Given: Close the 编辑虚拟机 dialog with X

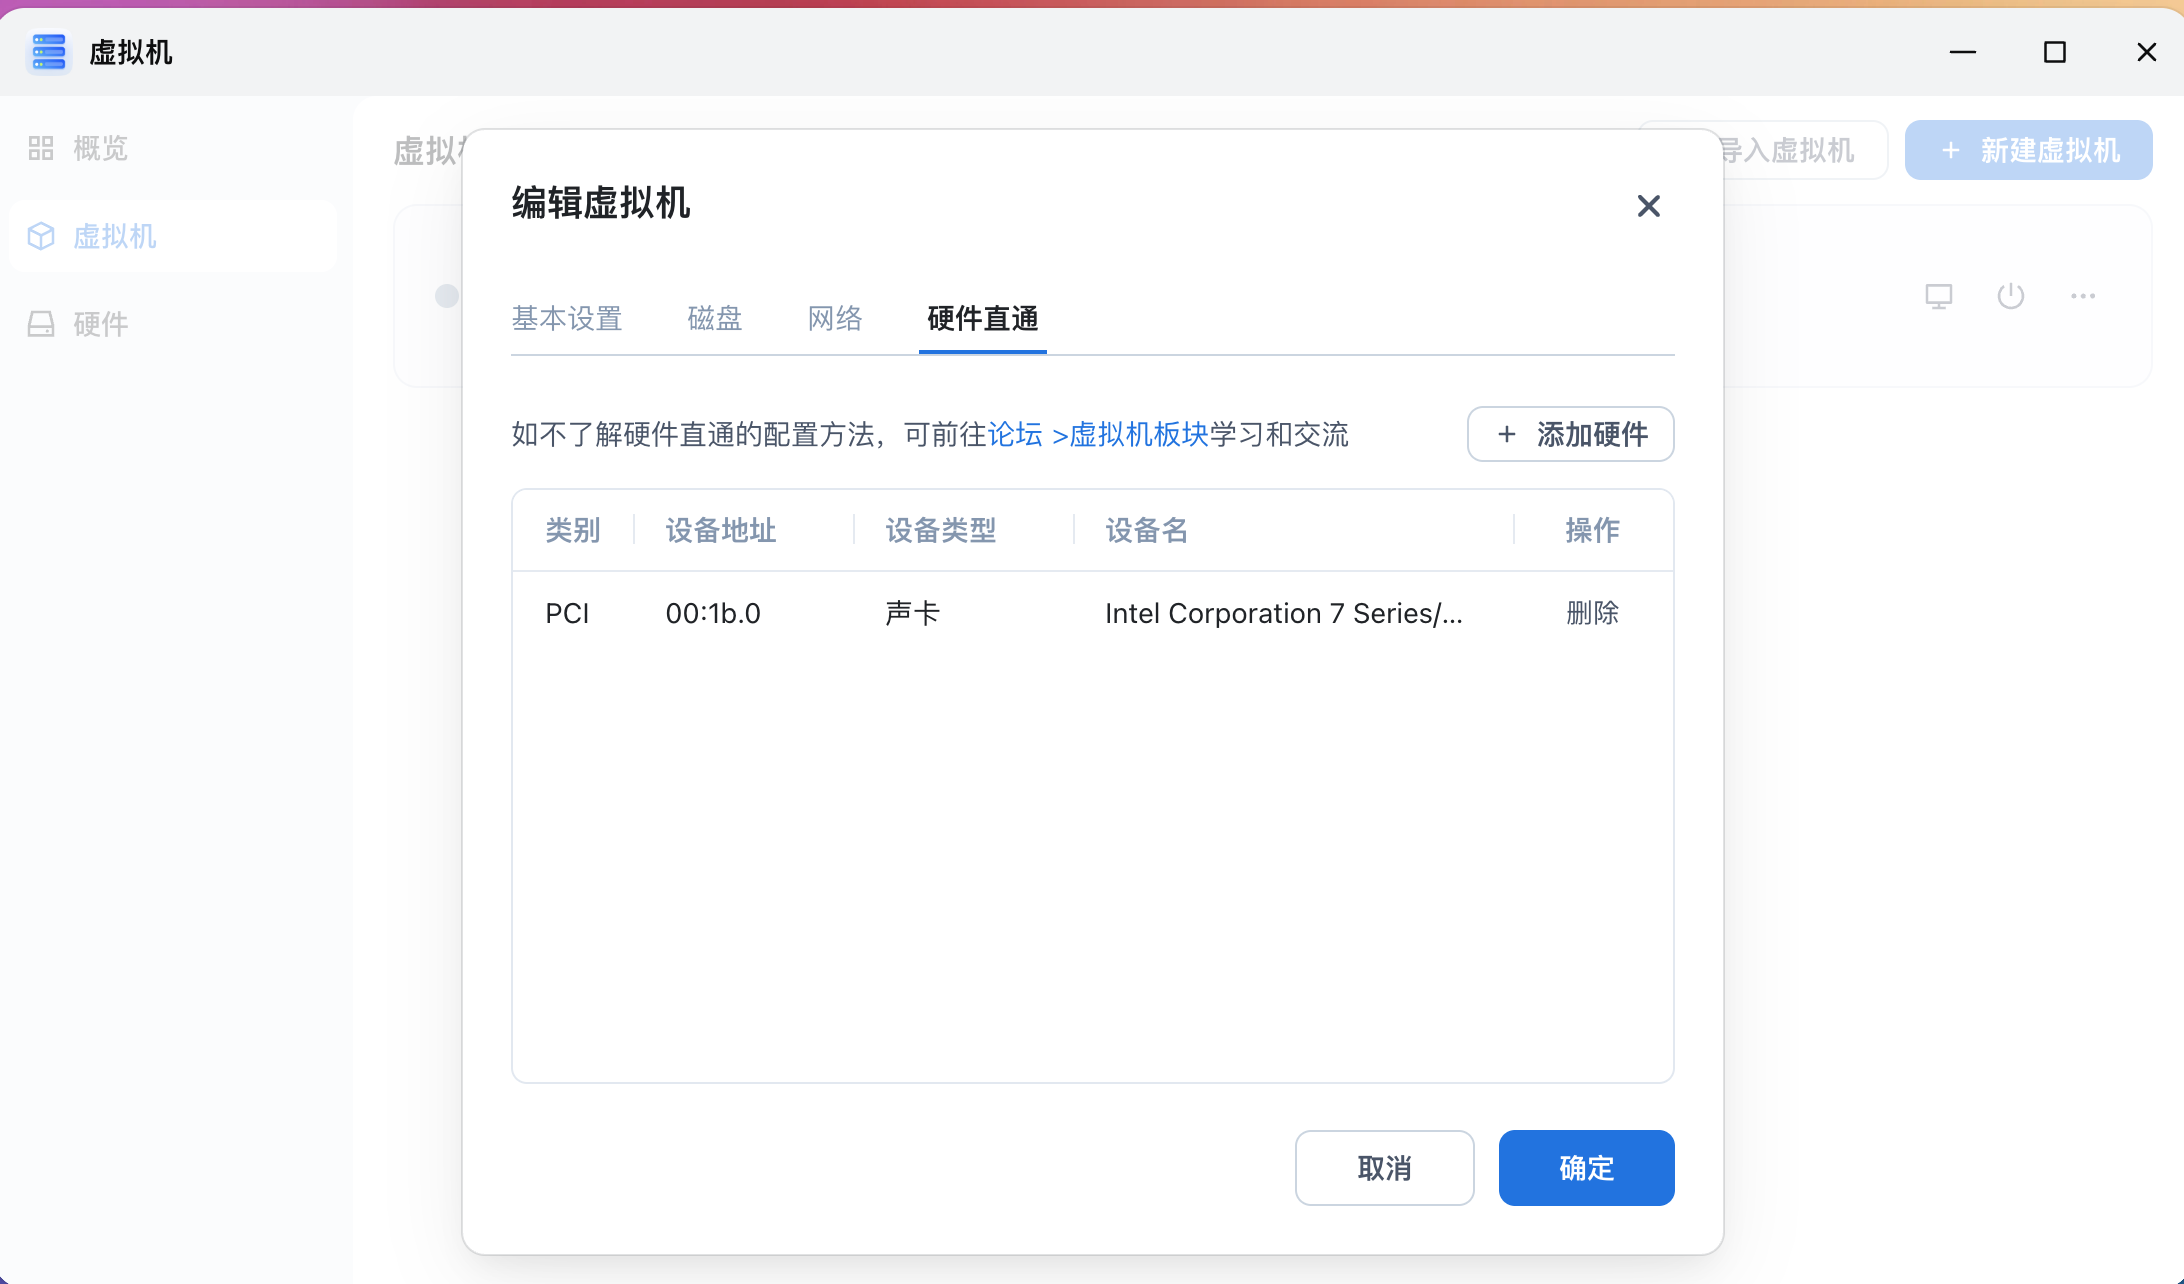Looking at the screenshot, I should tap(1648, 206).
